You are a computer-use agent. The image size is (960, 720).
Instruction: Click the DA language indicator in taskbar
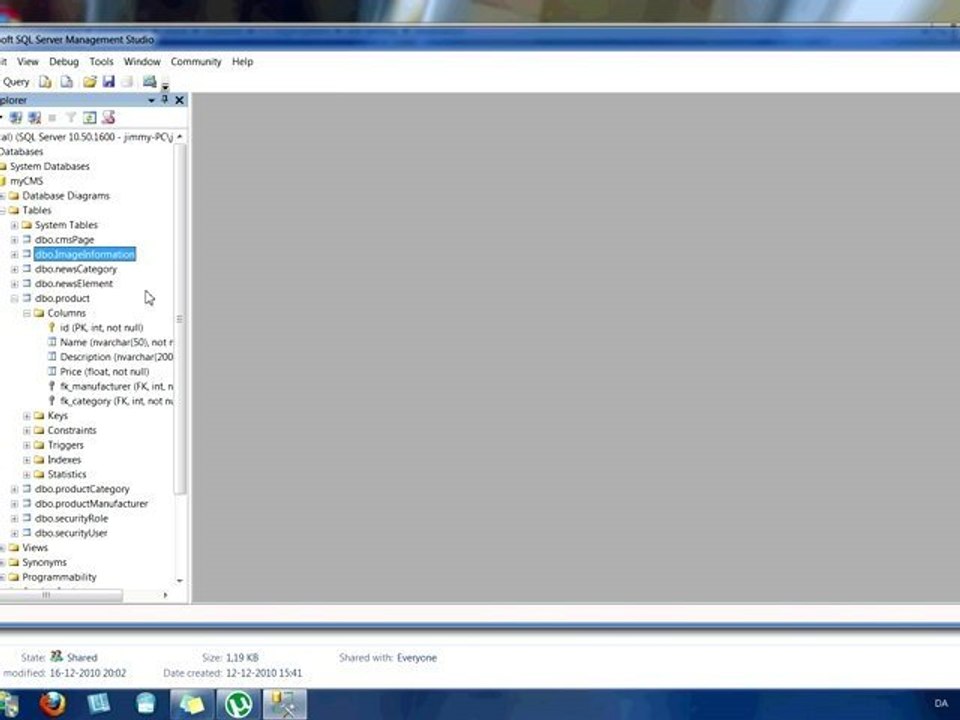[x=941, y=703]
